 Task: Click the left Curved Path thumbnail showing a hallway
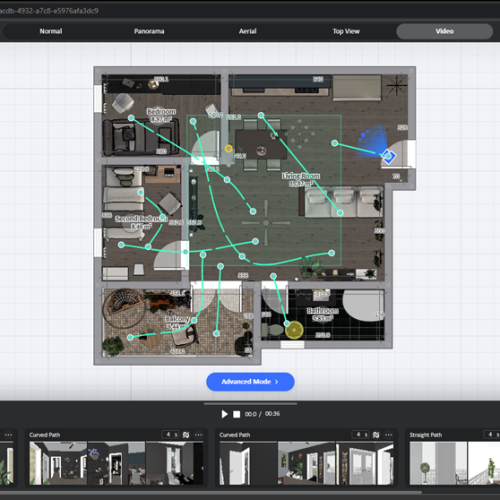click(58, 463)
